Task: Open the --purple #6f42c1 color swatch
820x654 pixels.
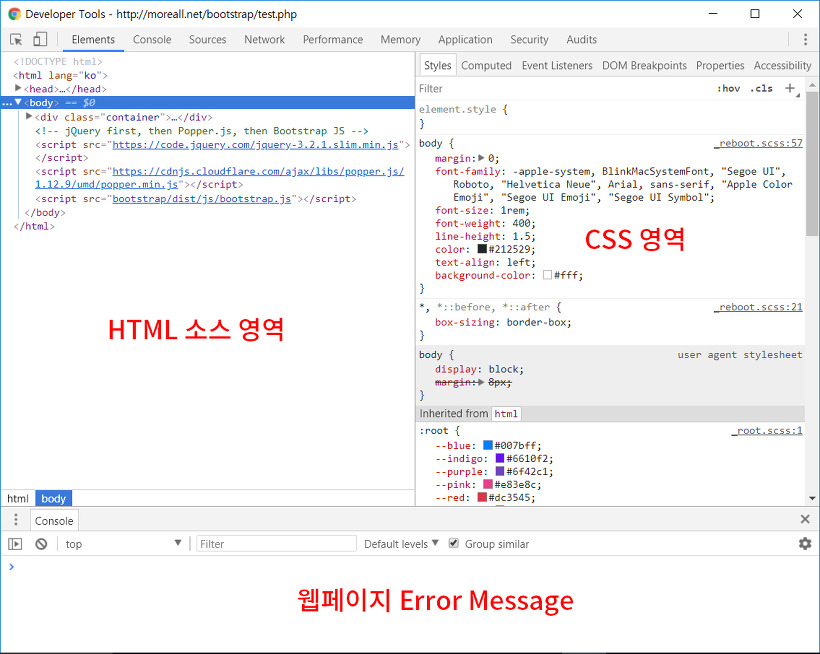Action: point(500,471)
